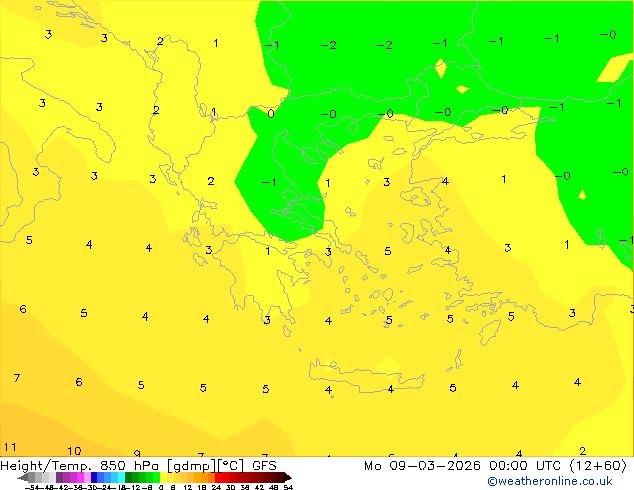Click the legend label '24' under the color bar
The width and height of the screenshot is (634, 490).
coord(216,487)
